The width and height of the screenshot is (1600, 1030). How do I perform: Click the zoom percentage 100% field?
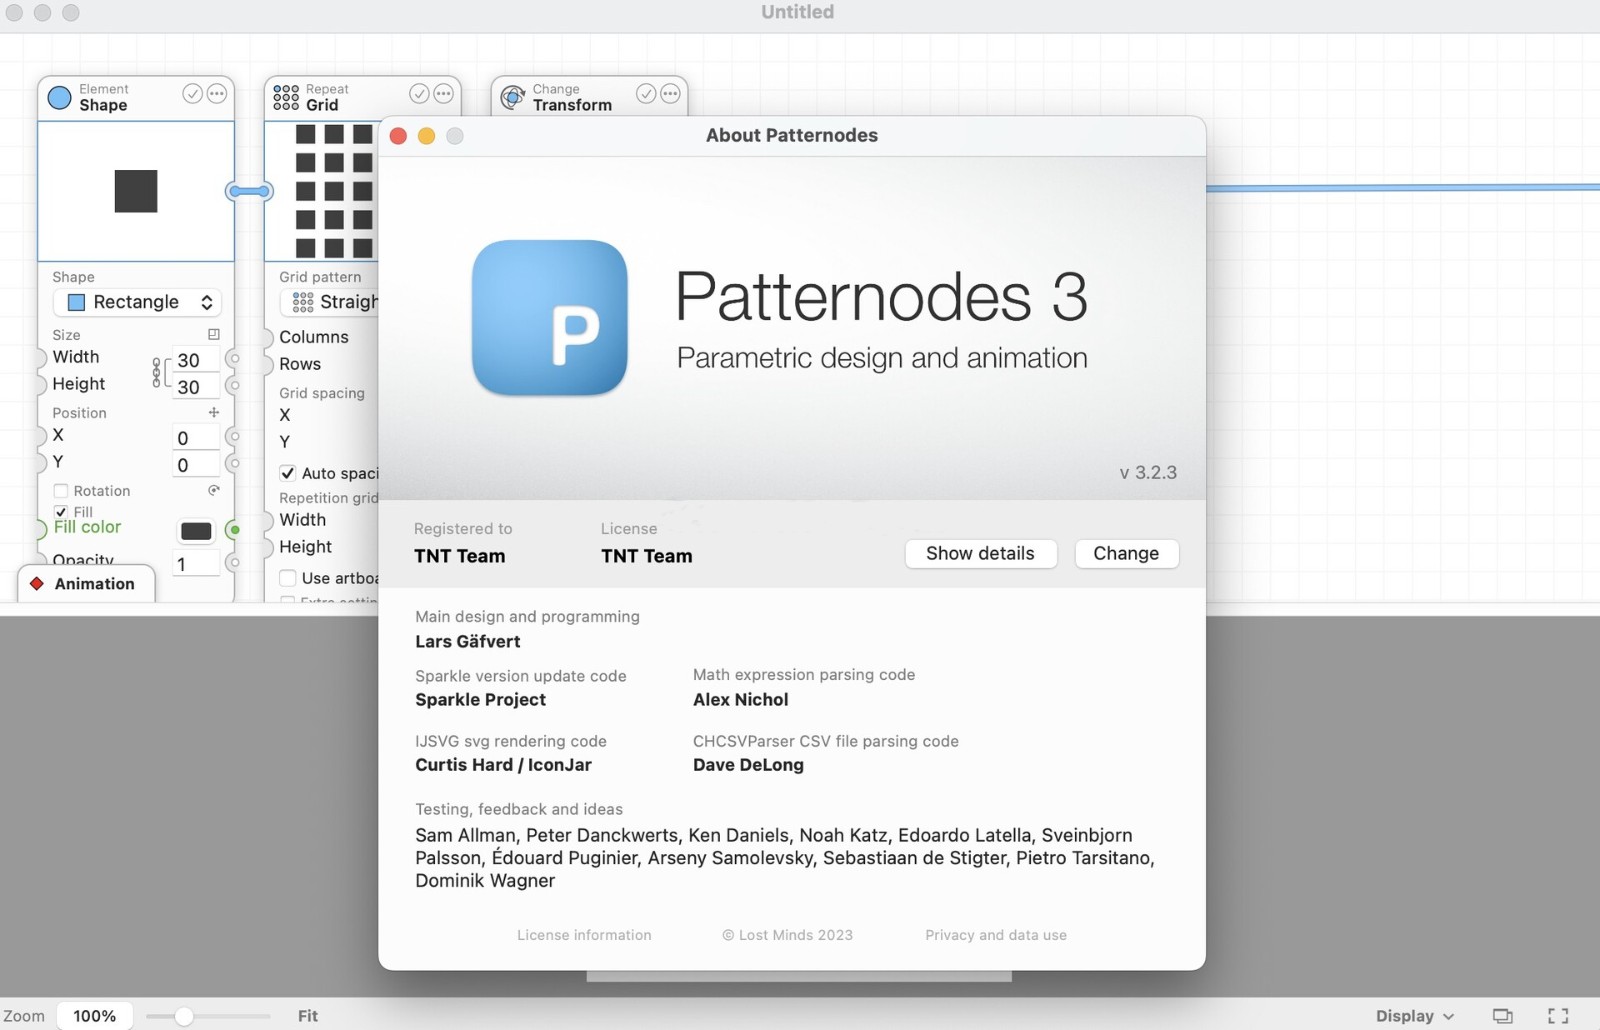coord(95,1016)
